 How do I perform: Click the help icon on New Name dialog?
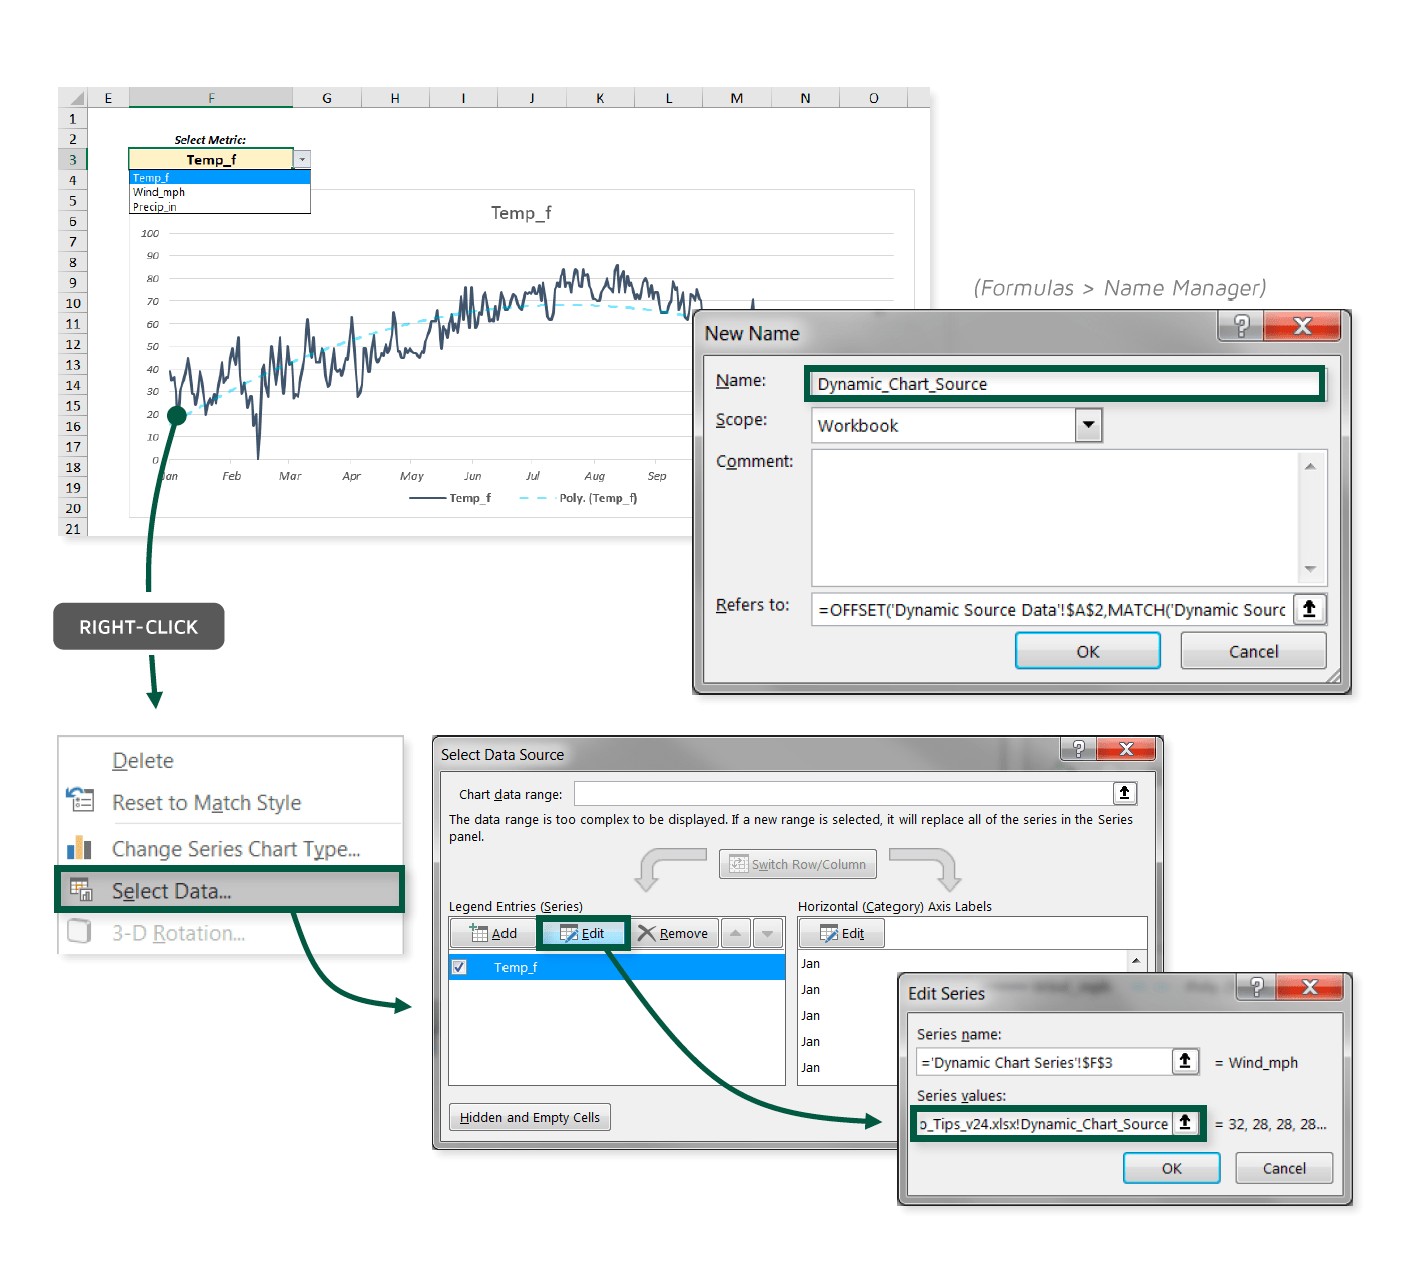click(1240, 326)
